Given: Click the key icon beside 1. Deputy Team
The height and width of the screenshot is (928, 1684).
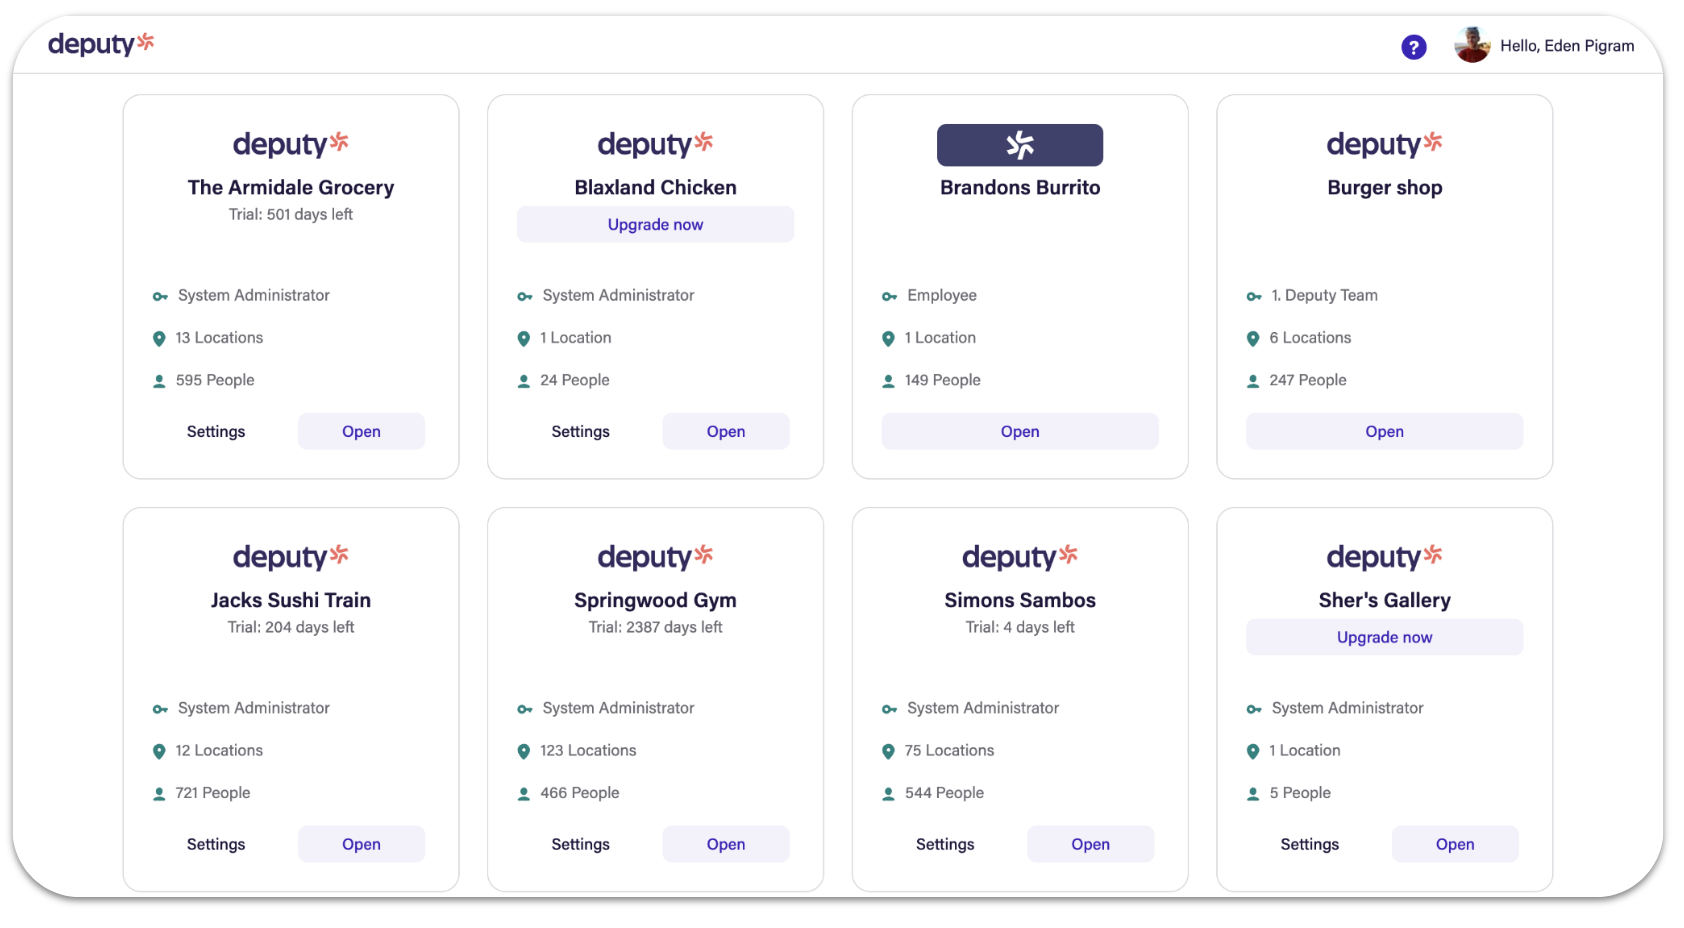Looking at the screenshot, I should (1254, 297).
